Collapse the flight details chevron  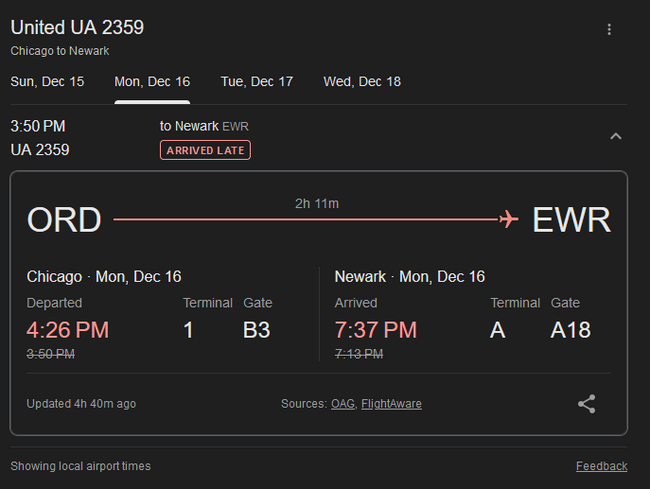tap(616, 136)
